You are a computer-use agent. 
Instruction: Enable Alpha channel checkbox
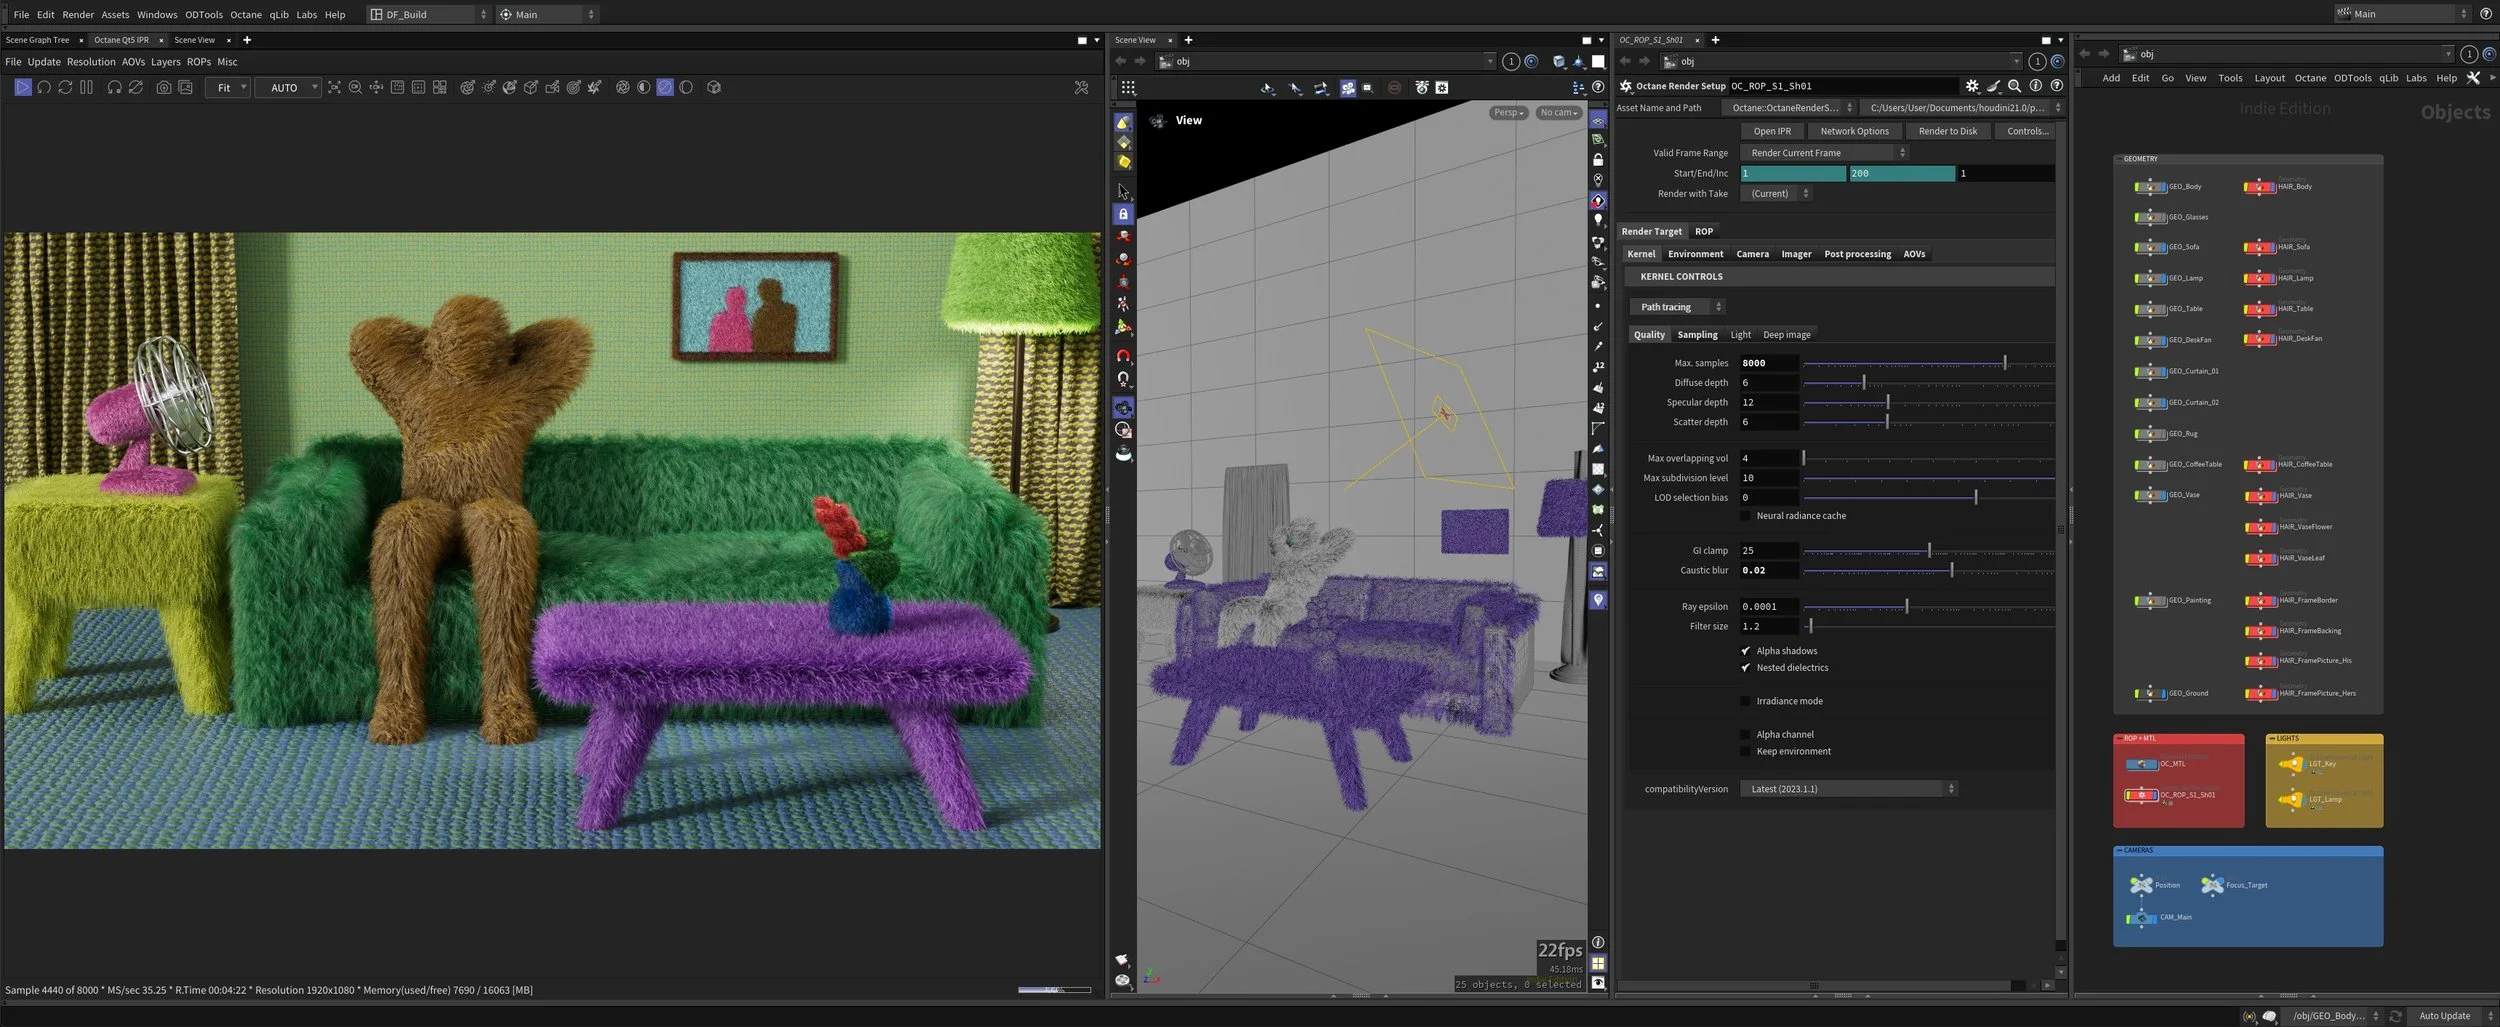tap(1745, 735)
